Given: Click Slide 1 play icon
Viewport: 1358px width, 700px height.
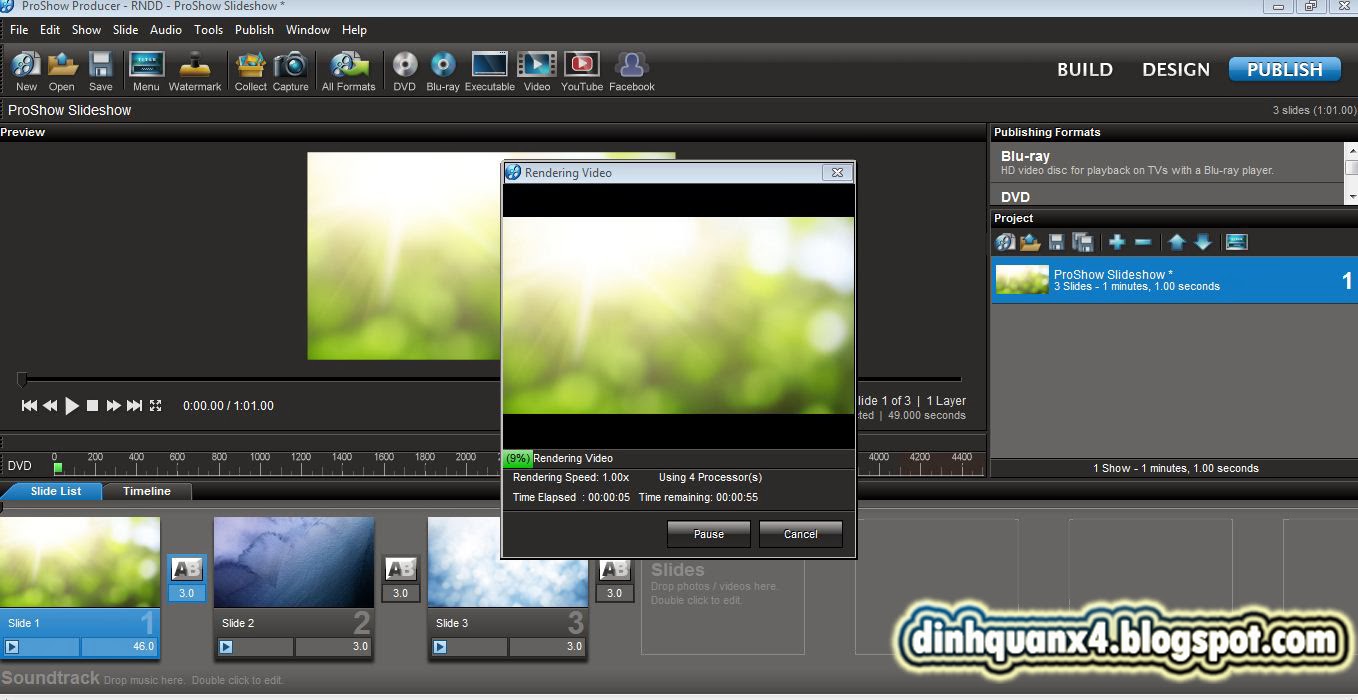Looking at the screenshot, I should point(12,647).
